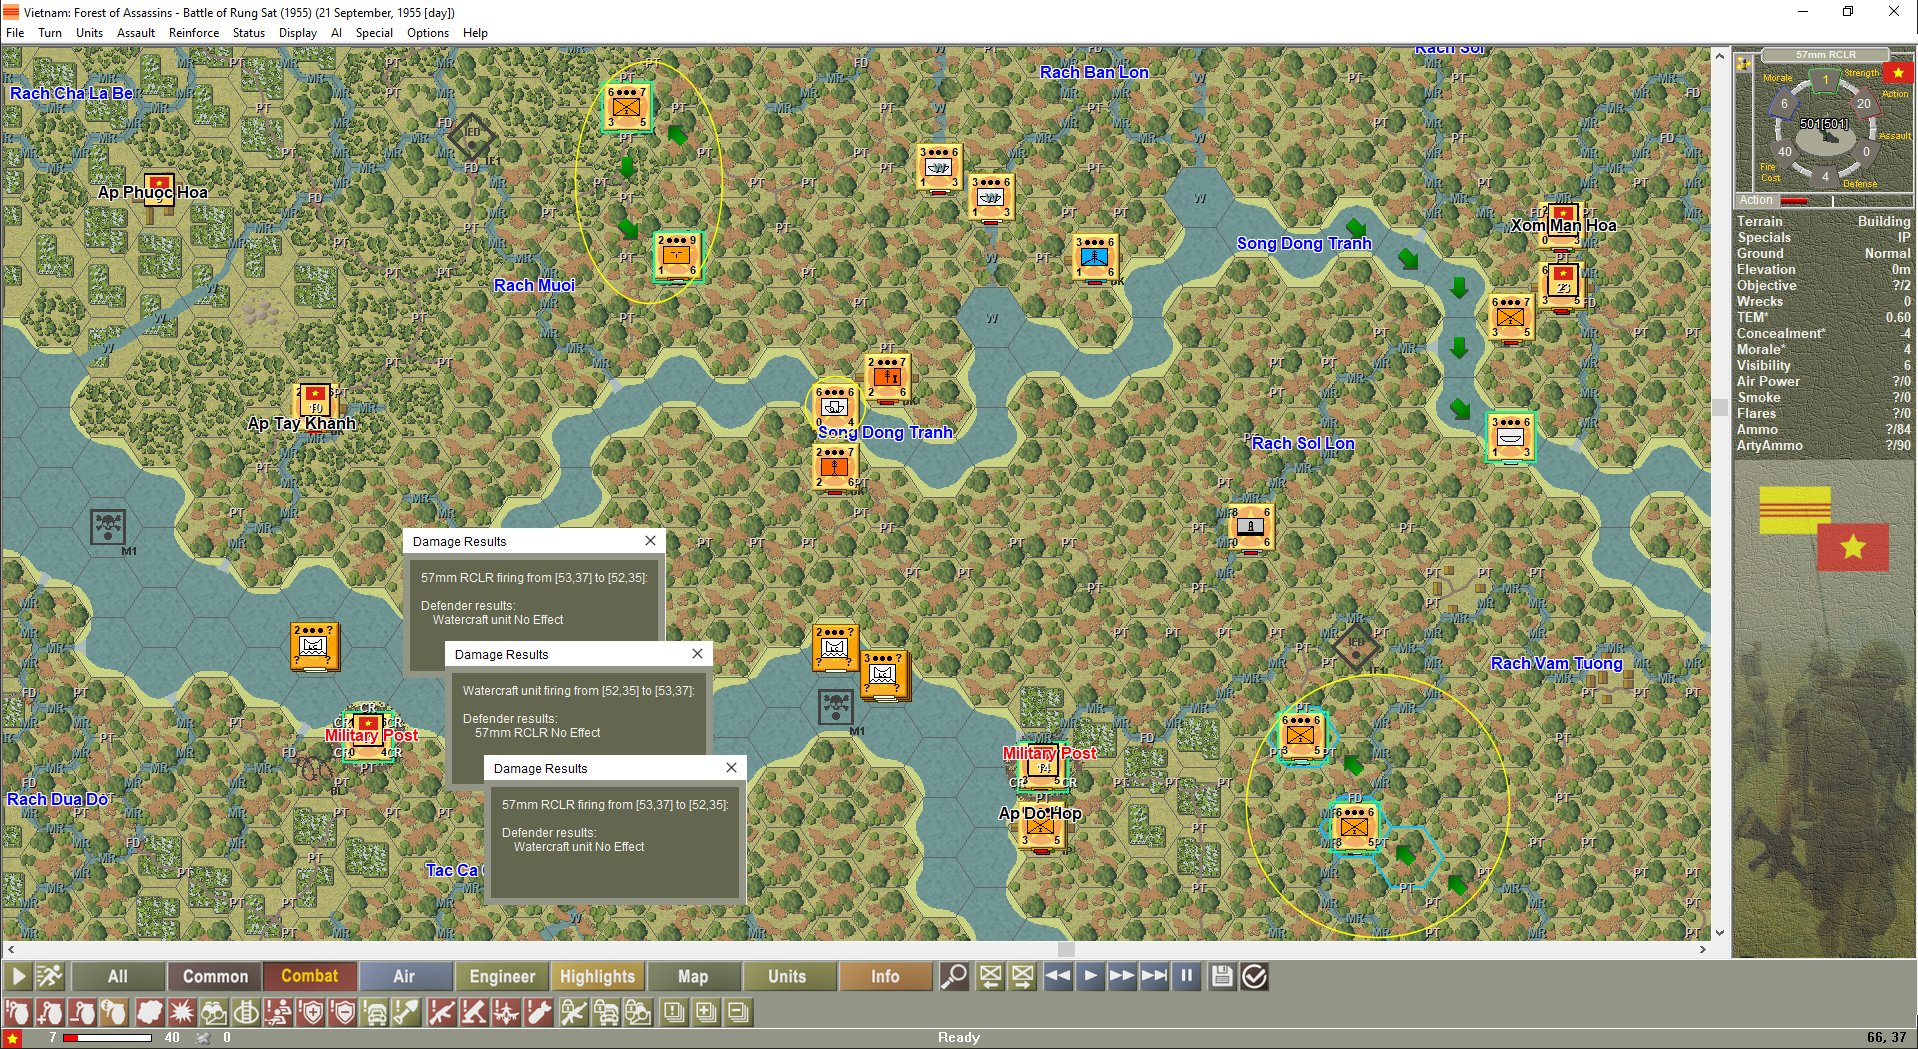
Task: Switch to the All toolbar tab
Action: coord(118,976)
